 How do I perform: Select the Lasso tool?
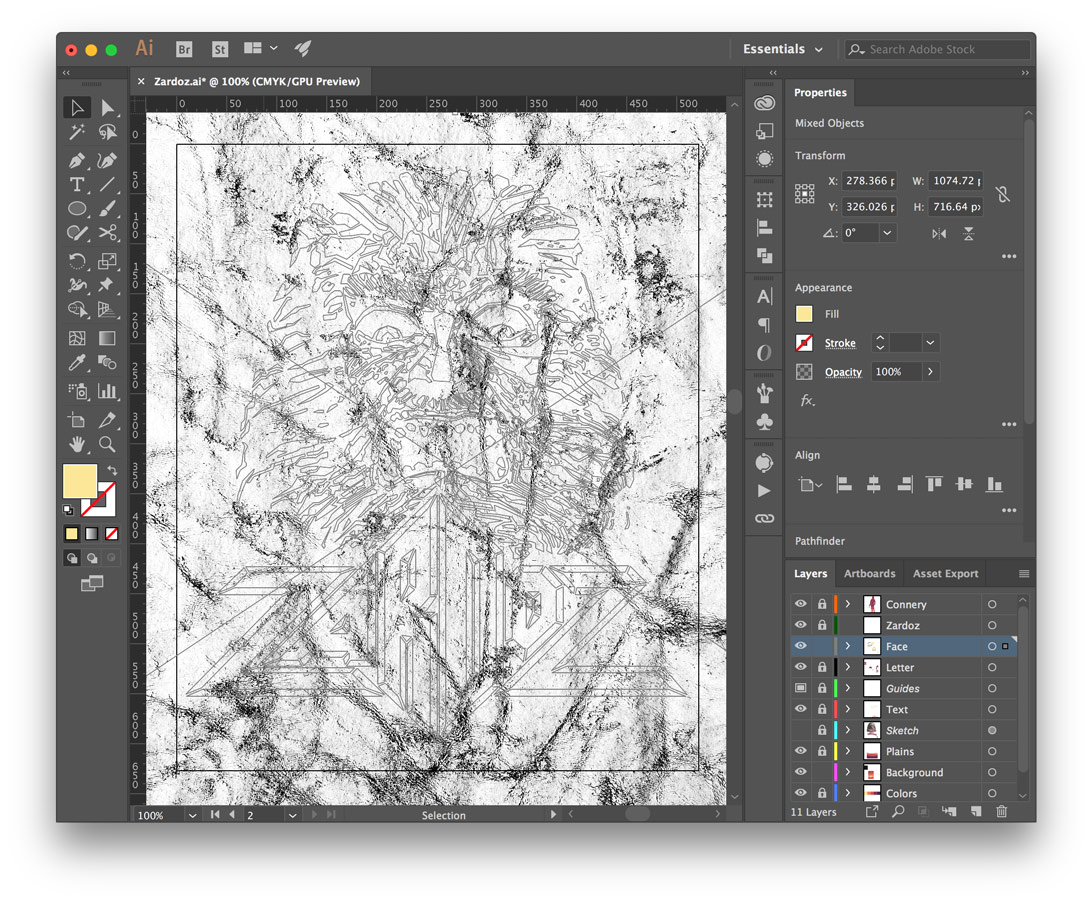pos(107,132)
